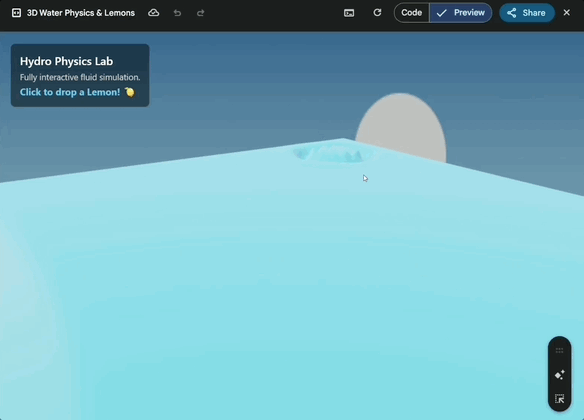
Task: Open the fullscreen preview icon
Action: coord(349,13)
